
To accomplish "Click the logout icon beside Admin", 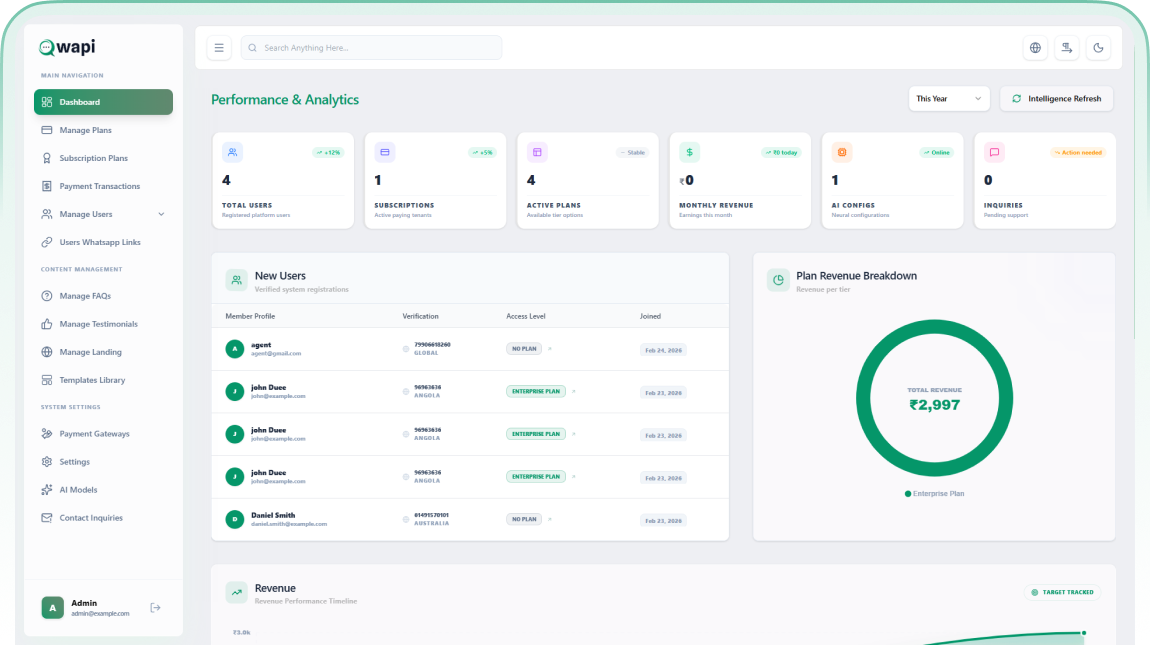I will coord(155,607).
